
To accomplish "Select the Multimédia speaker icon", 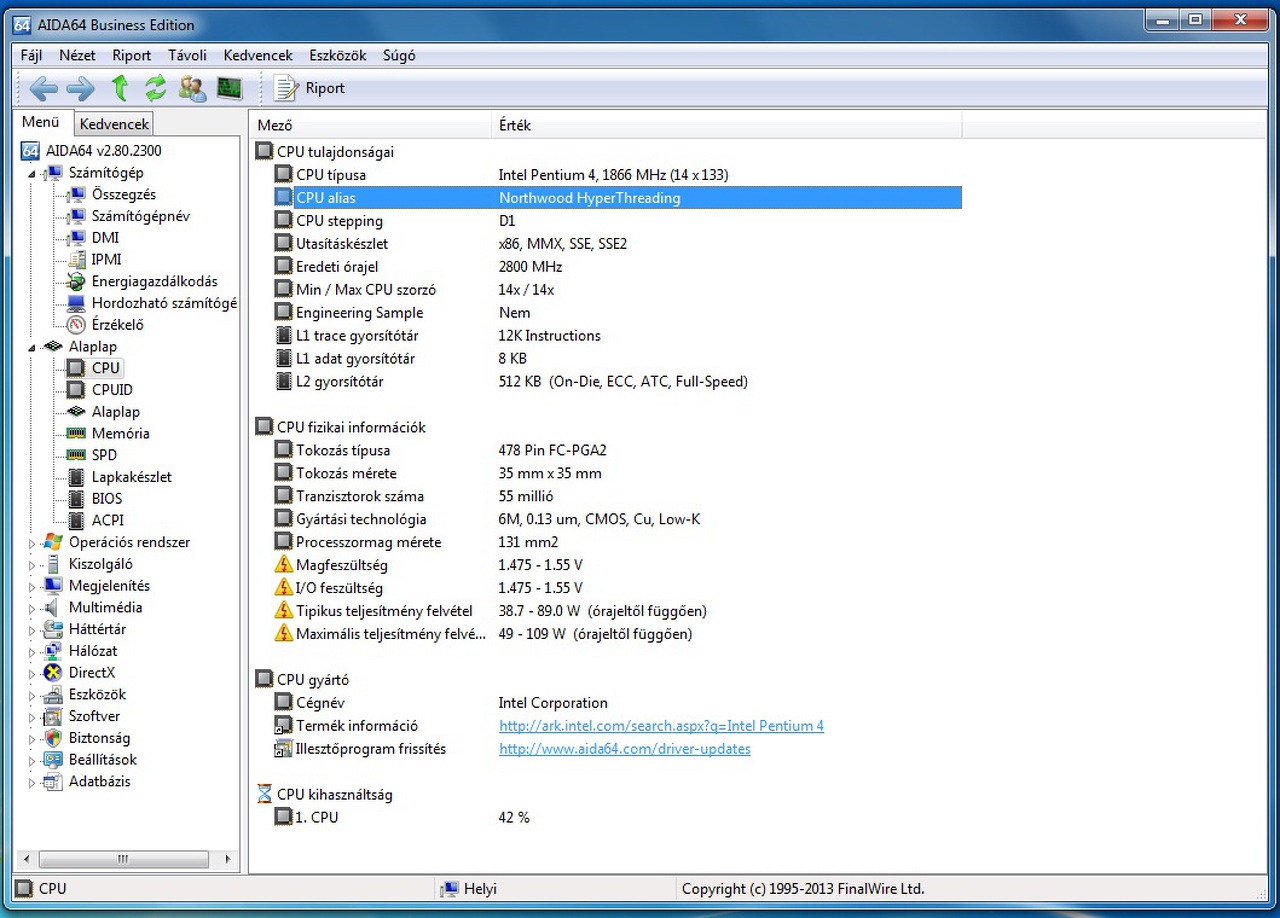I will [53, 608].
